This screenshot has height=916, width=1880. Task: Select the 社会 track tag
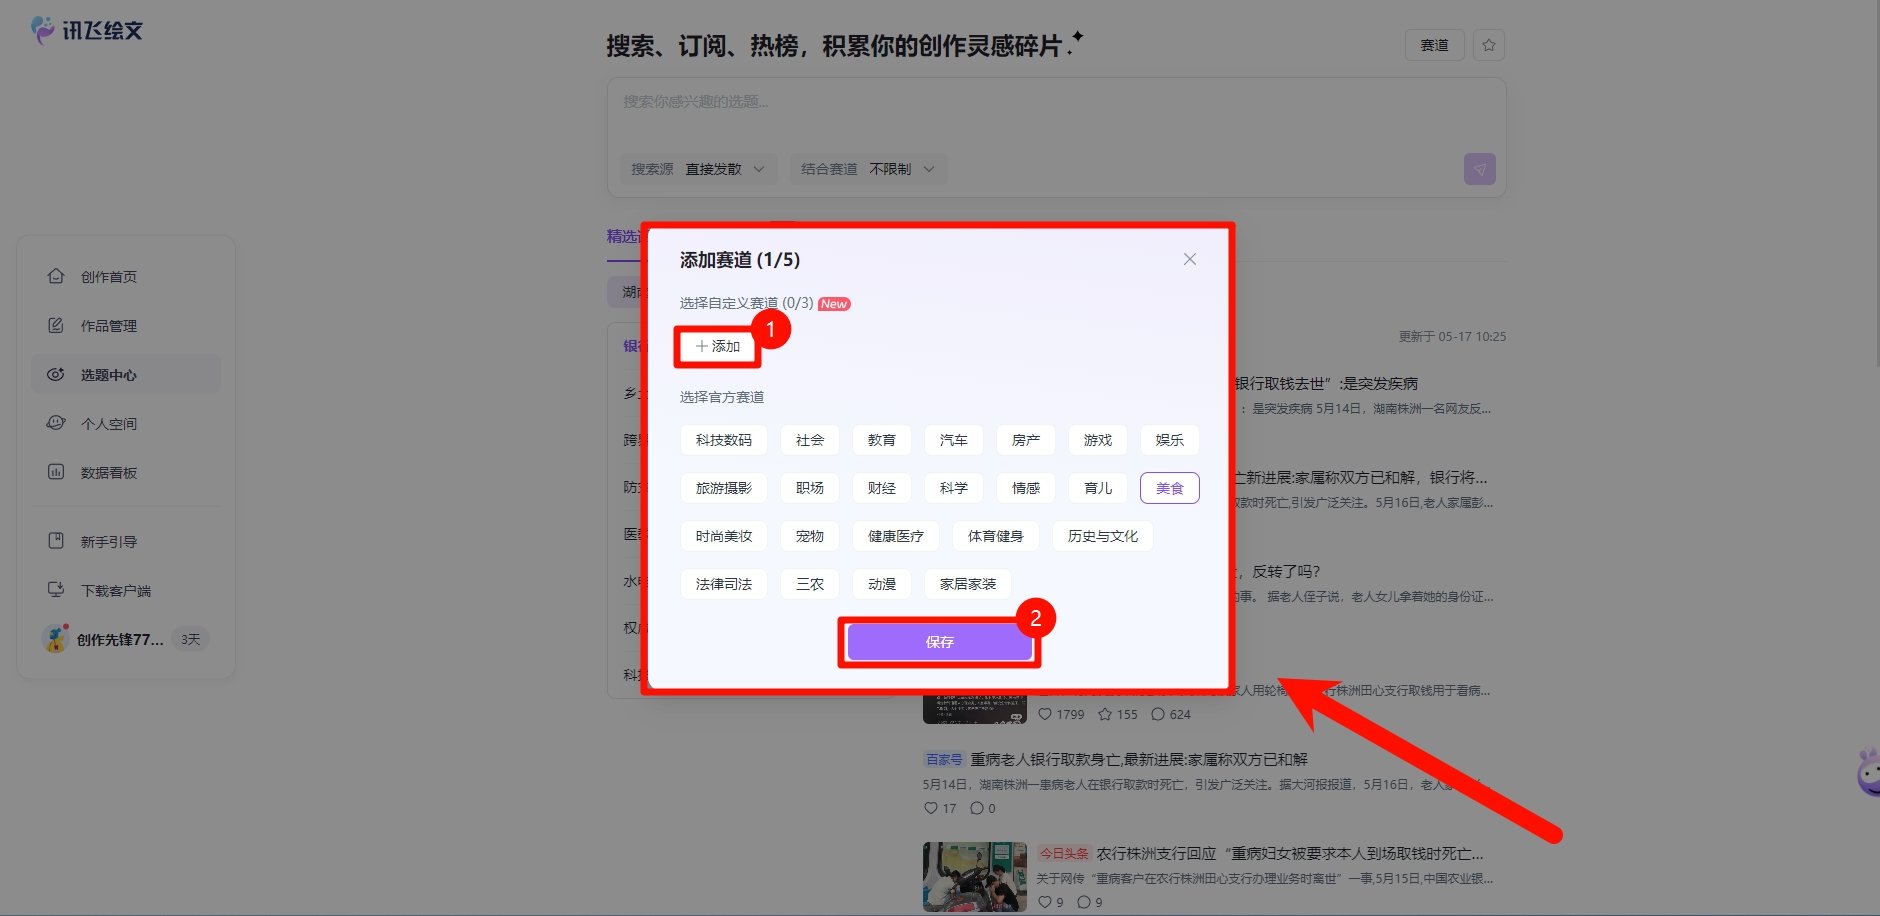810,440
